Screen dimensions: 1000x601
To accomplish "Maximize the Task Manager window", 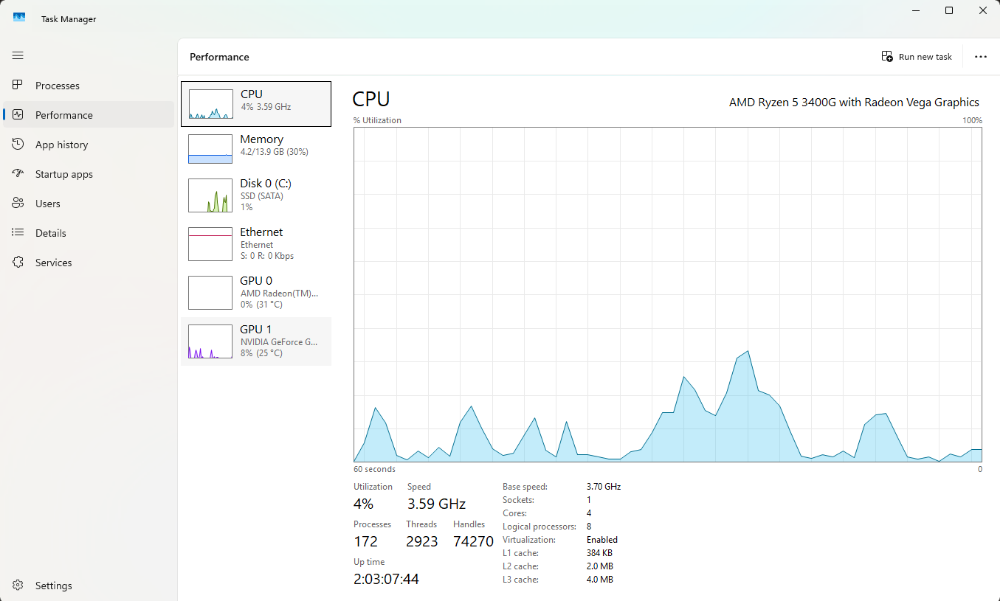I will [949, 10].
